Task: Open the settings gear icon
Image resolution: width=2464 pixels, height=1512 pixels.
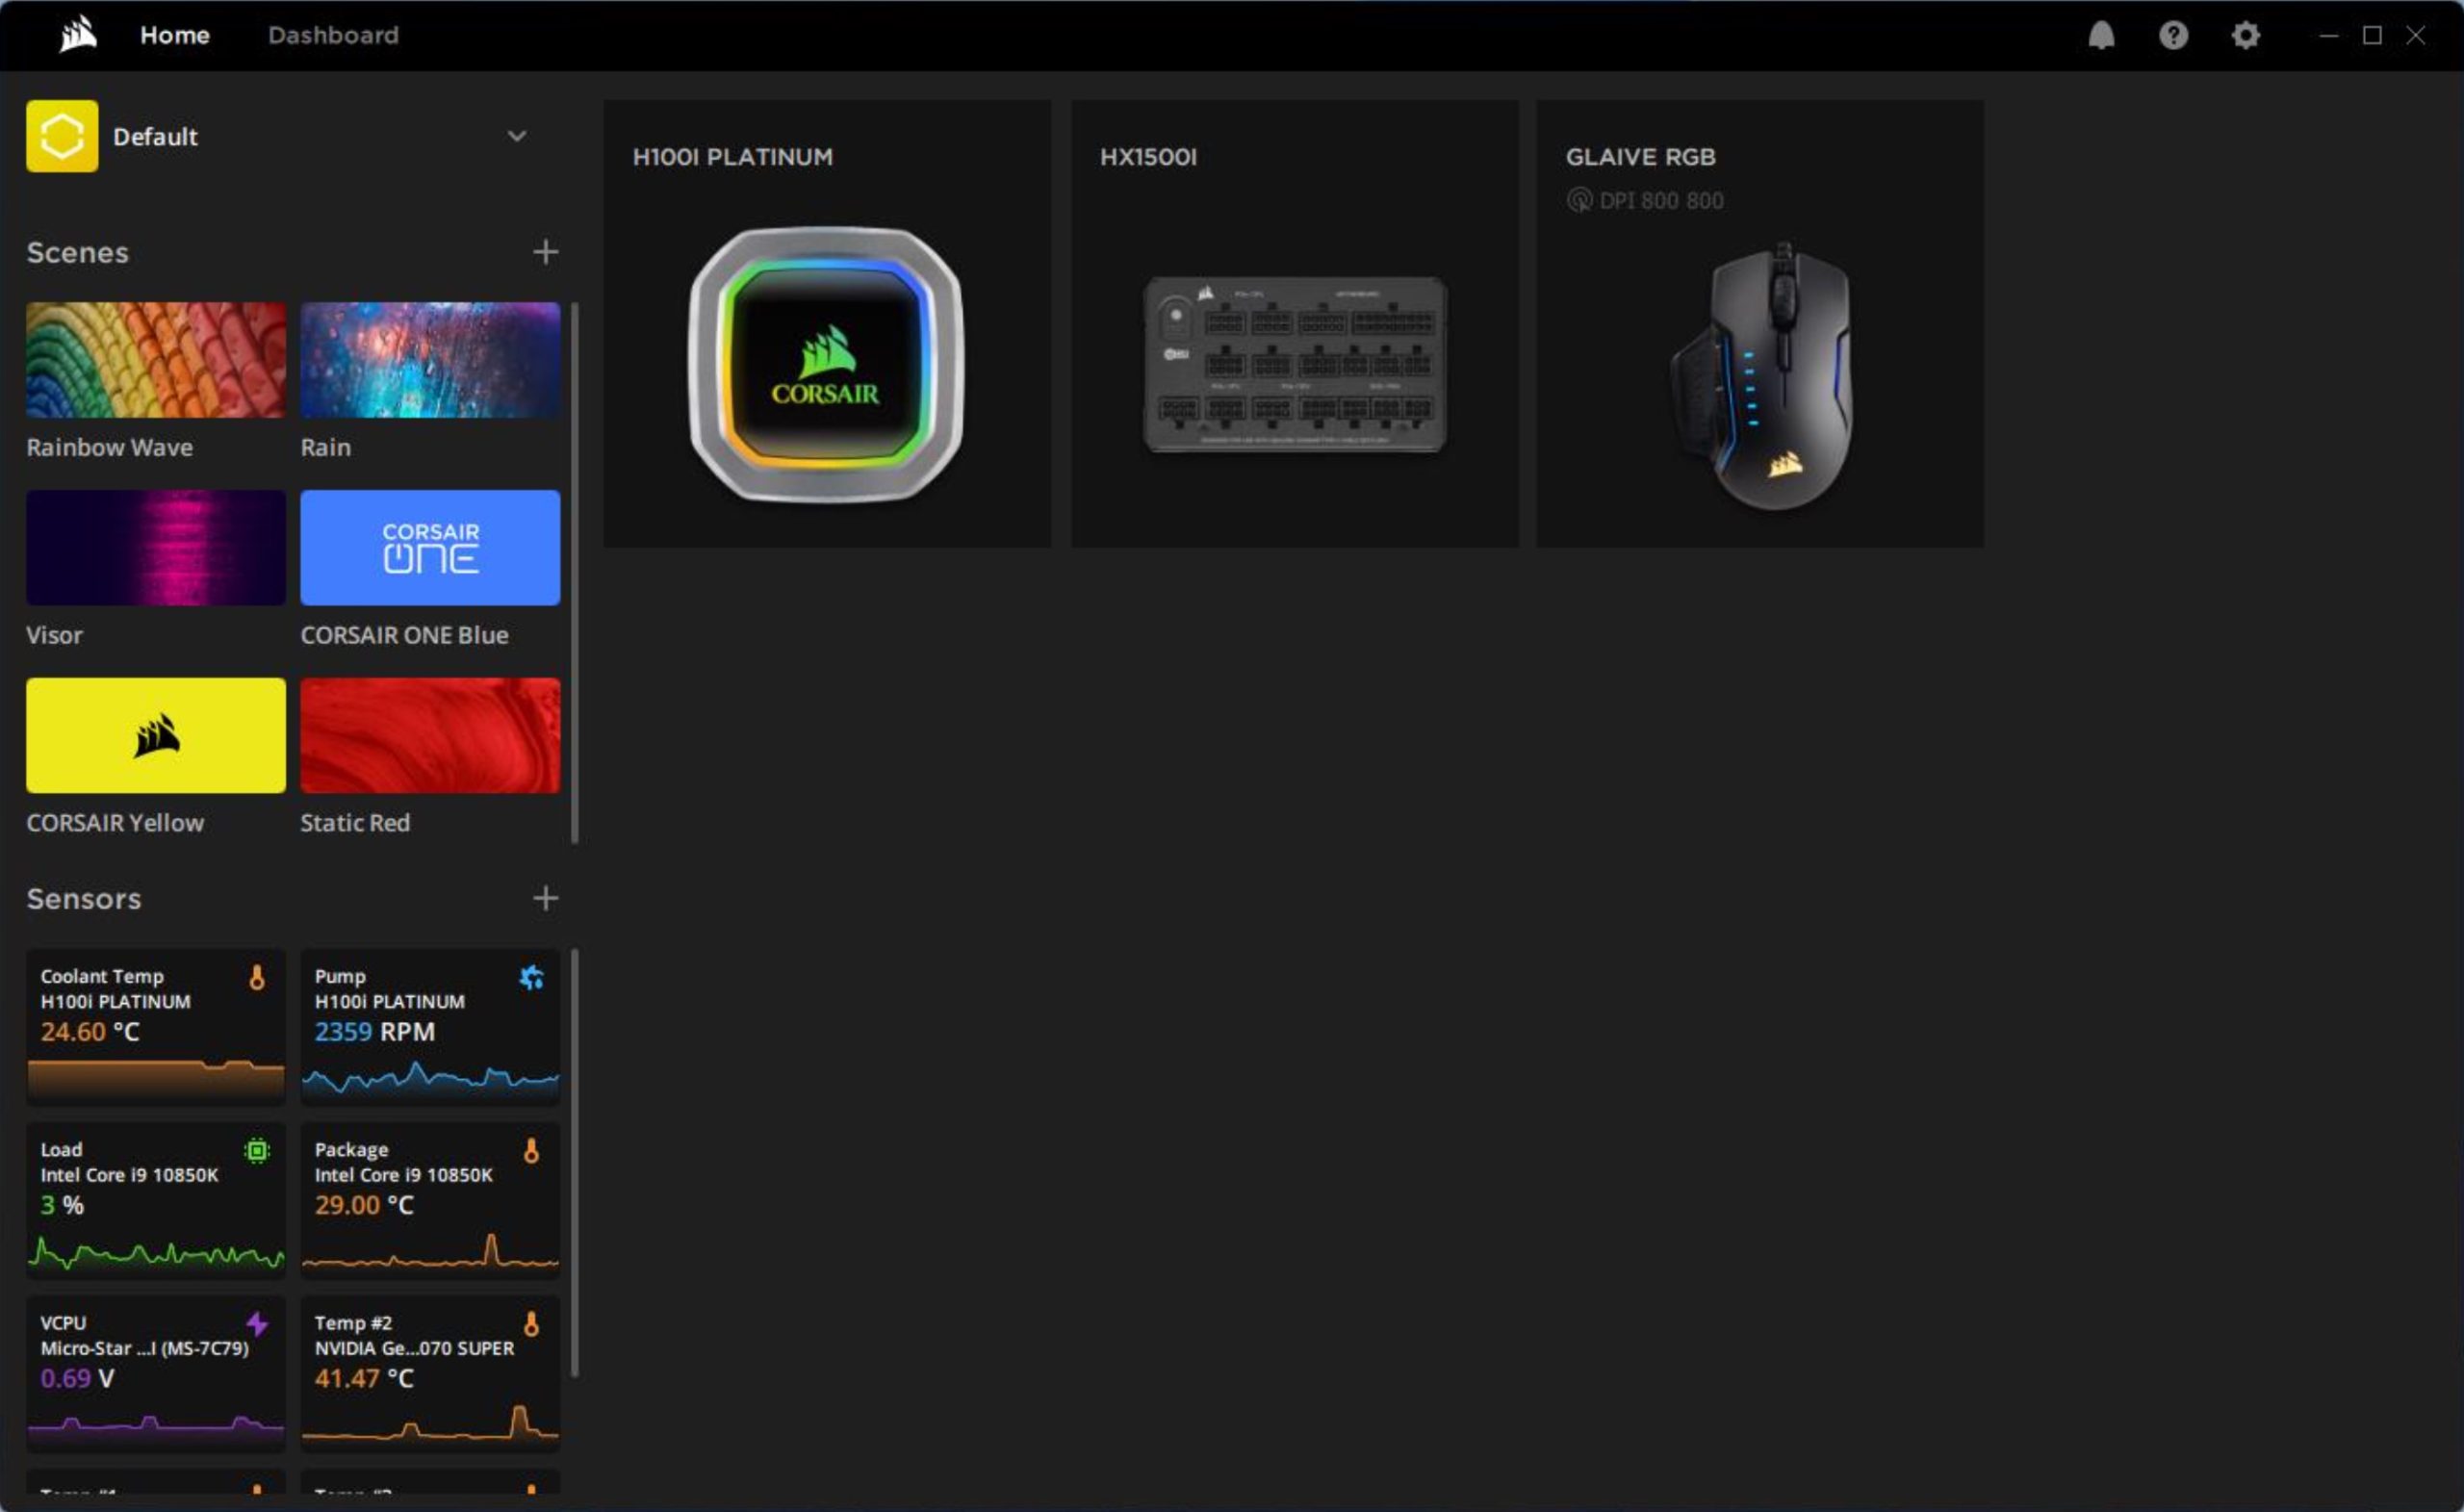Action: pyautogui.click(x=2245, y=36)
